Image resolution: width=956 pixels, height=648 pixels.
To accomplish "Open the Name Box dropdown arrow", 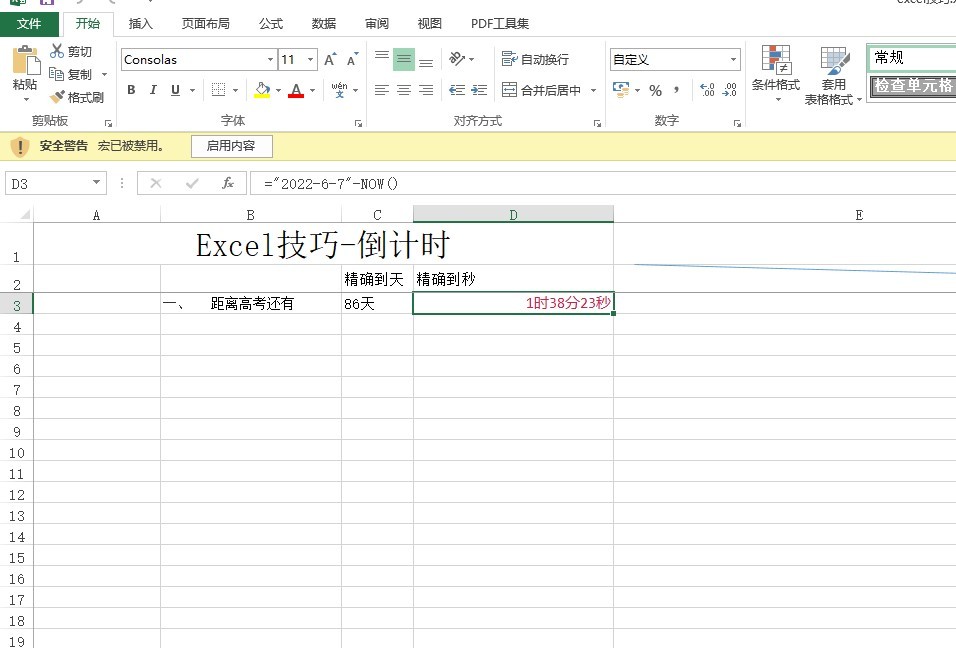I will pyautogui.click(x=96, y=182).
